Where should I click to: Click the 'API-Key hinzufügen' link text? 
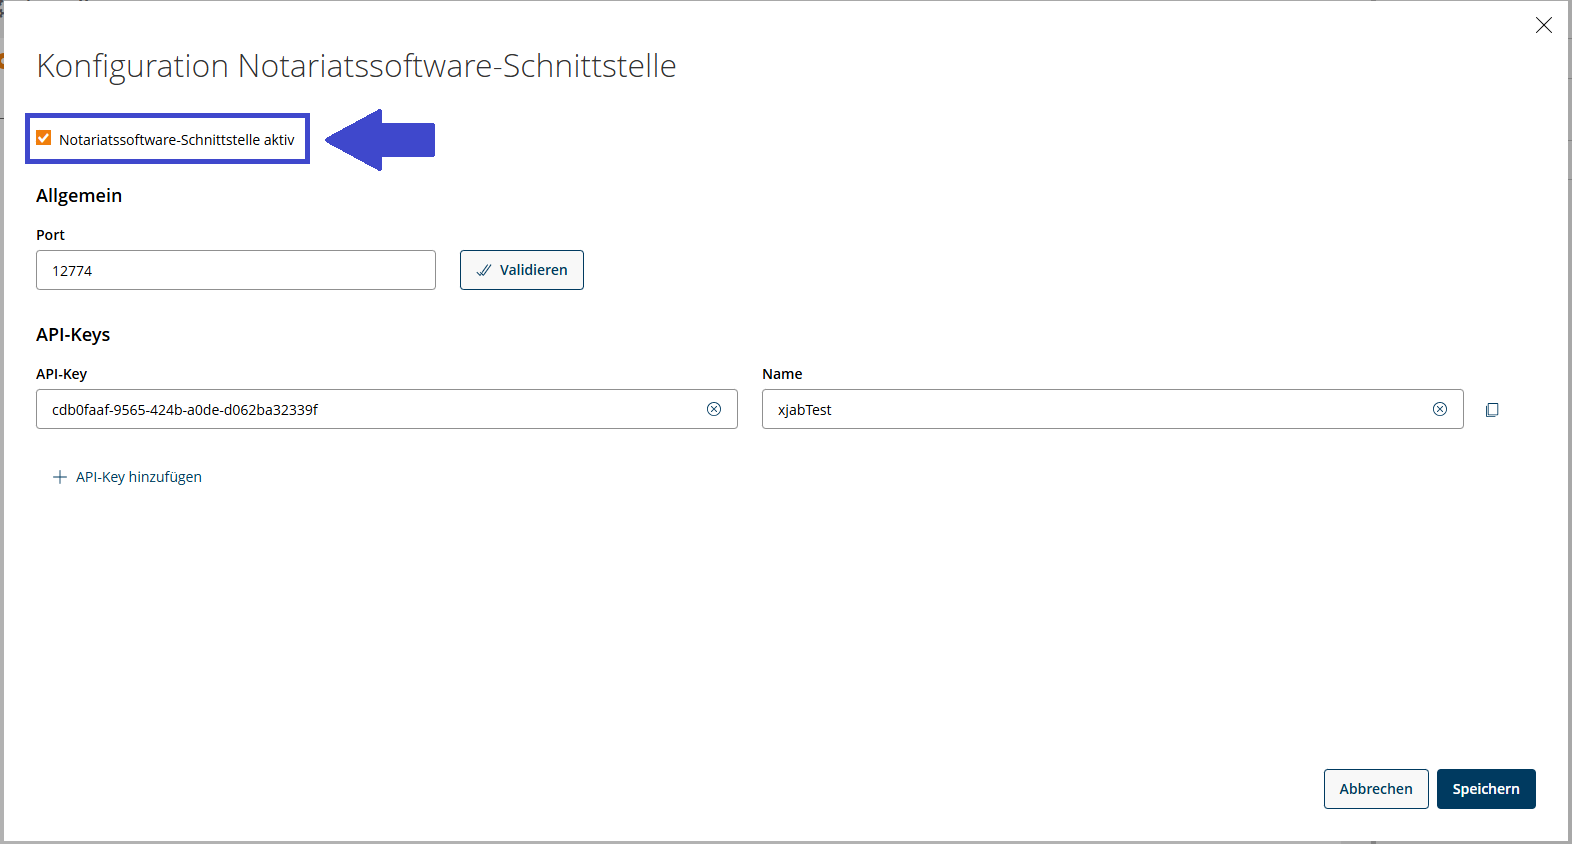[x=139, y=477]
